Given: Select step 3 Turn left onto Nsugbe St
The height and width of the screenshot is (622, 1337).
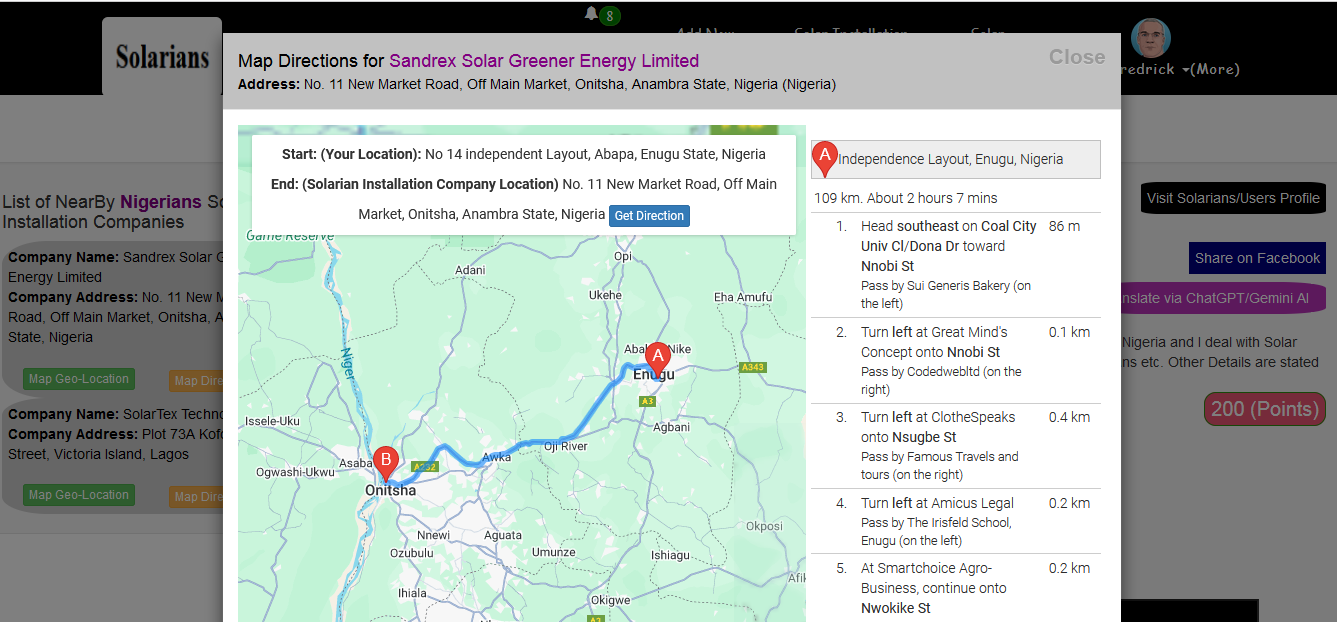Looking at the screenshot, I should click(956, 446).
